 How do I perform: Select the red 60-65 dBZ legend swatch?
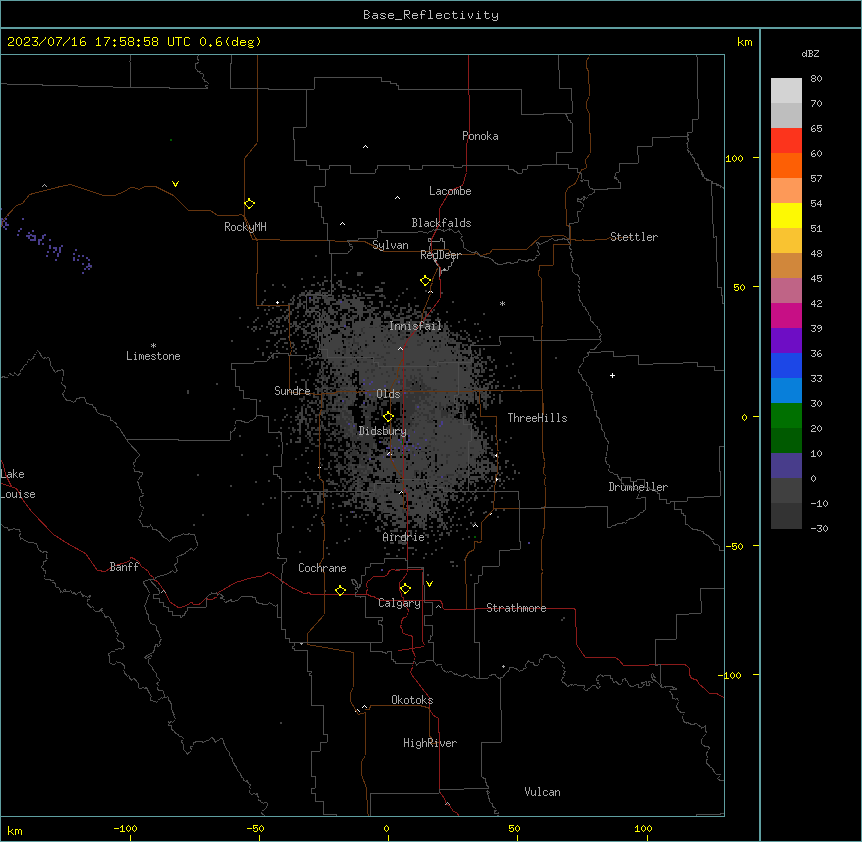(x=786, y=141)
